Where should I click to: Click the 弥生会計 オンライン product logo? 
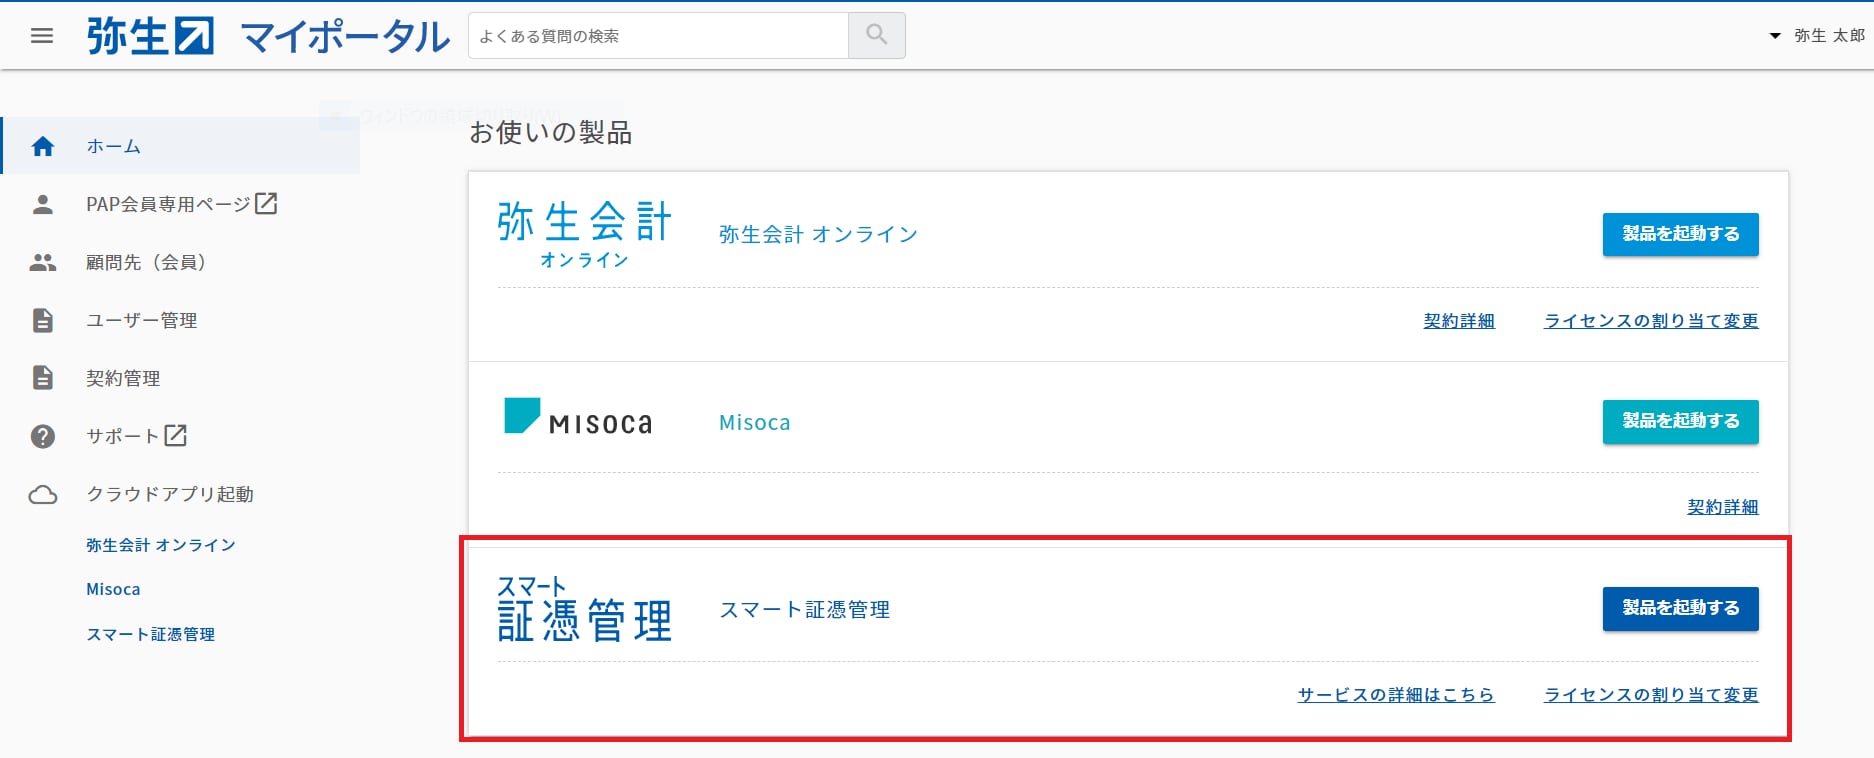[584, 234]
